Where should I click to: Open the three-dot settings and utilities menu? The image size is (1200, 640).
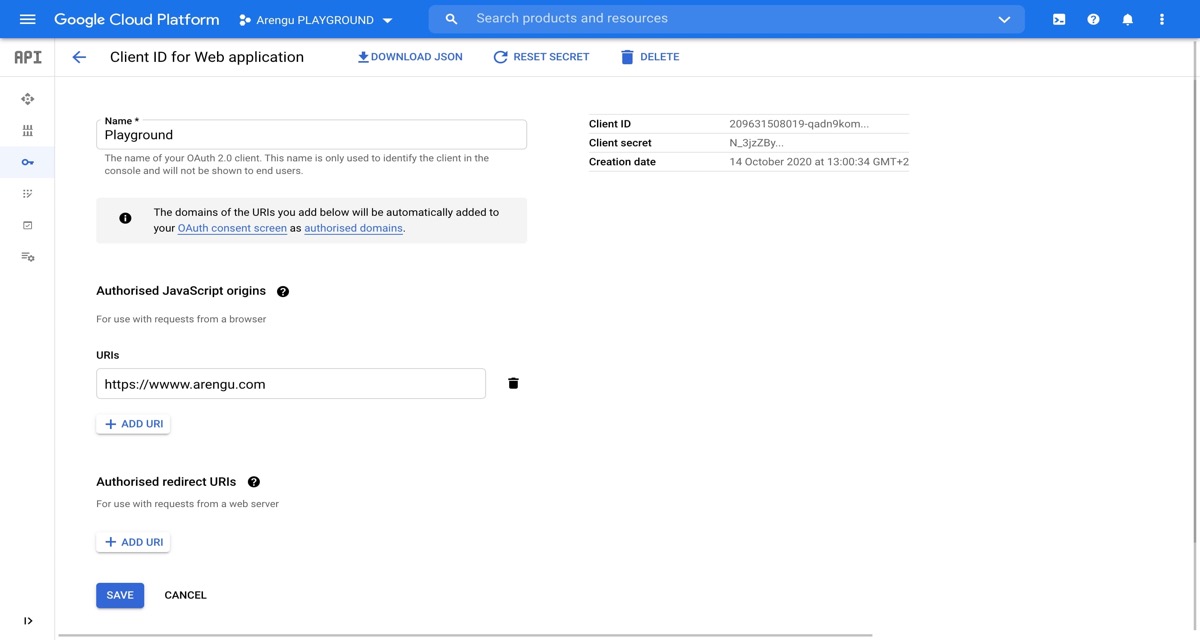(1161, 19)
